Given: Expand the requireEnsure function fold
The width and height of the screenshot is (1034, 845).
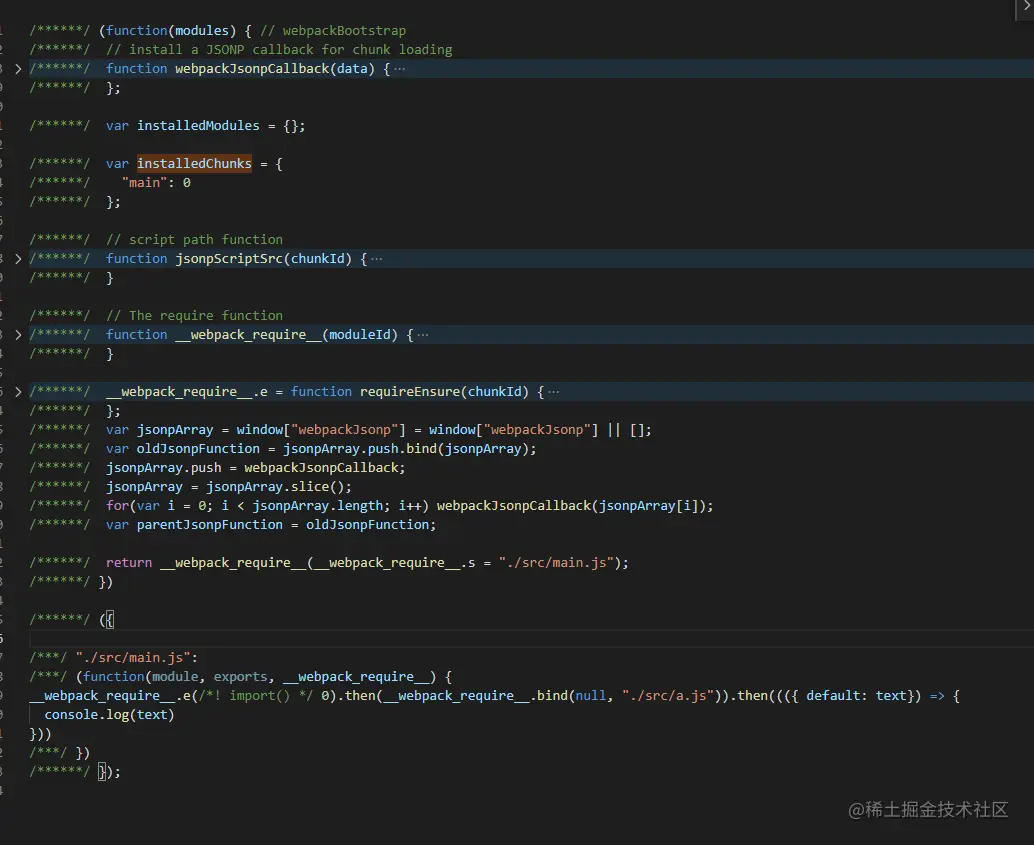Looking at the screenshot, I should 18,391.
